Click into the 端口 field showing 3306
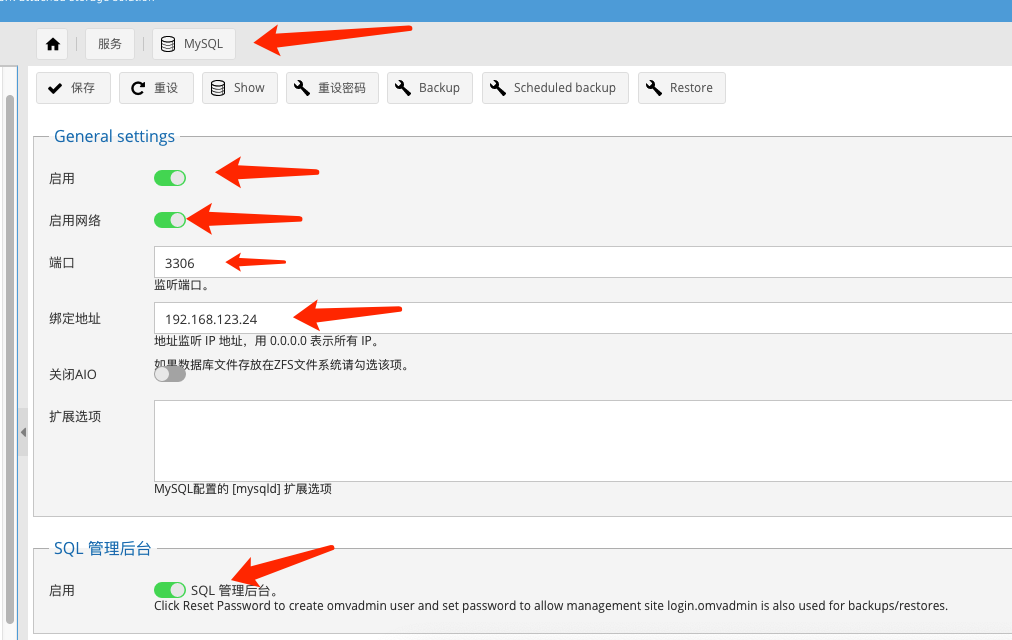The width and height of the screenshot is (1012, 640). tap(583, 263)
